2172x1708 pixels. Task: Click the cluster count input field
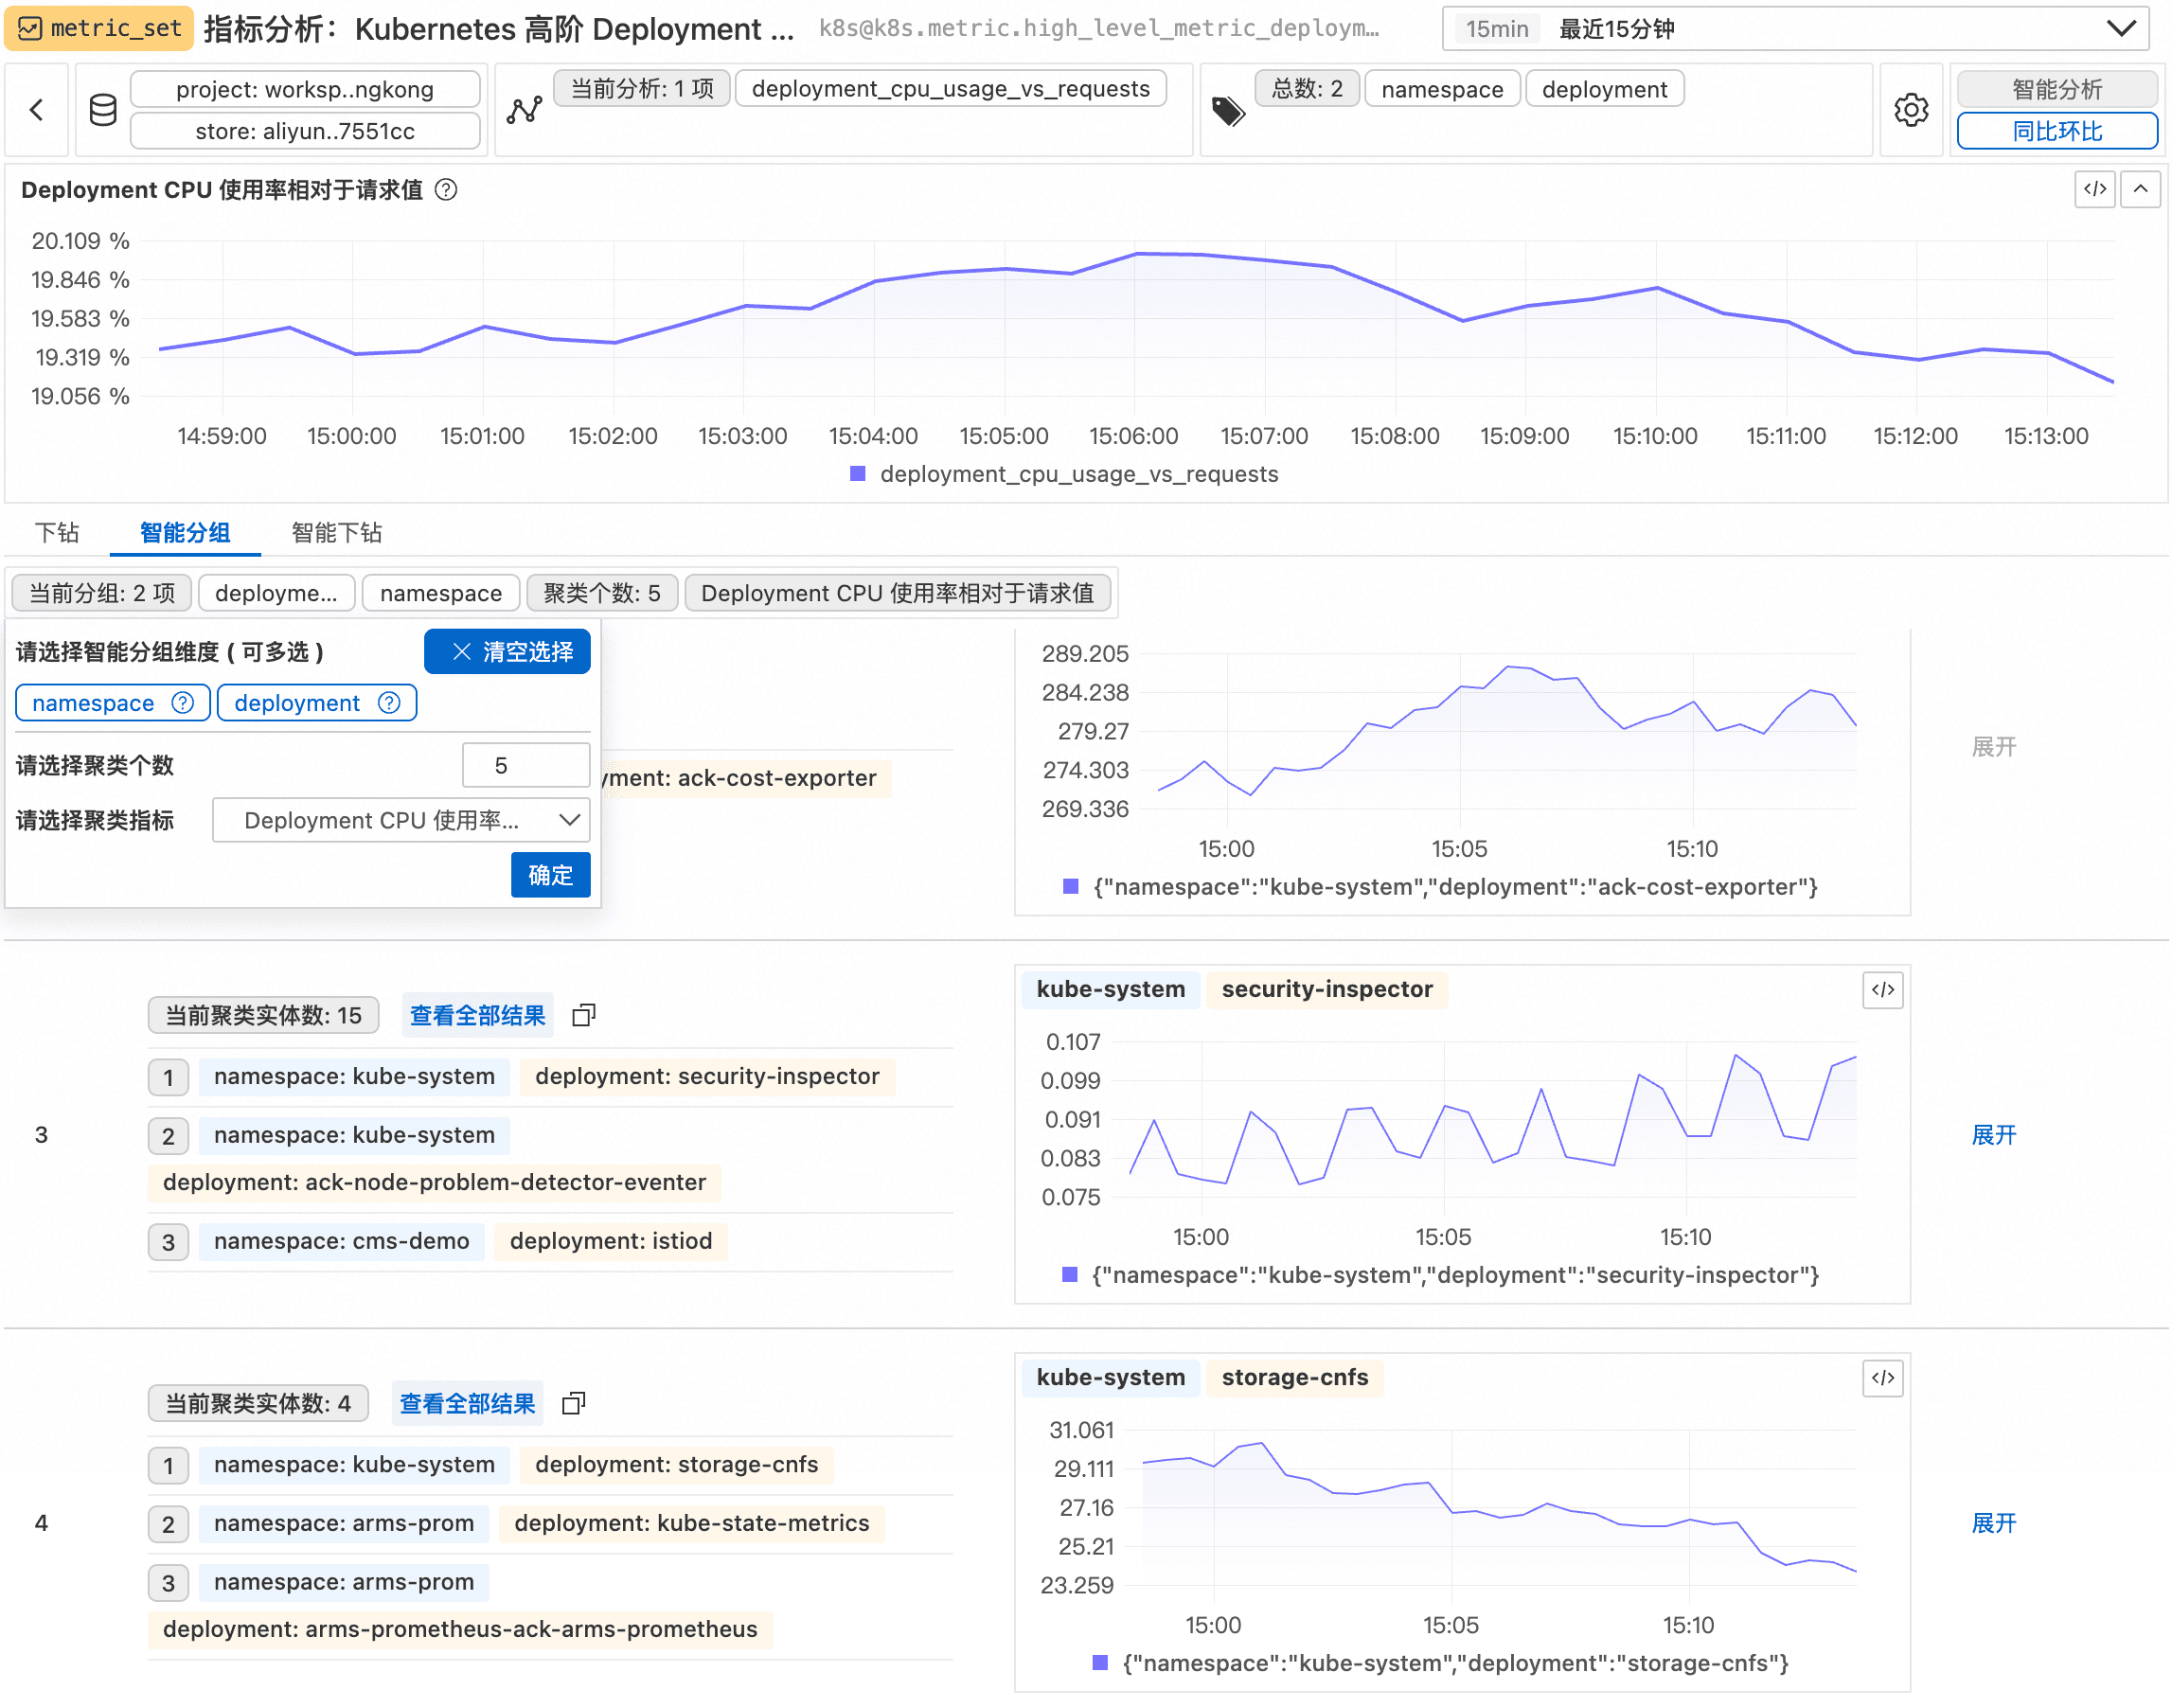coord(525,766)
